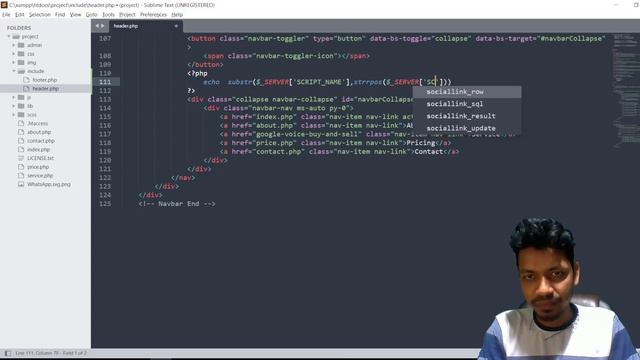
Task: Click the service.php file icon
Action: point(21,176)
